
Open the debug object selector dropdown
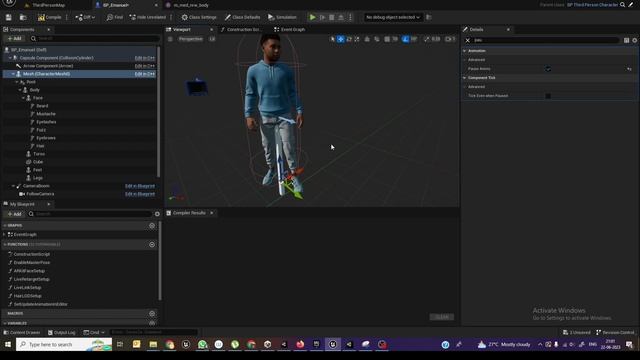point(392,17)
